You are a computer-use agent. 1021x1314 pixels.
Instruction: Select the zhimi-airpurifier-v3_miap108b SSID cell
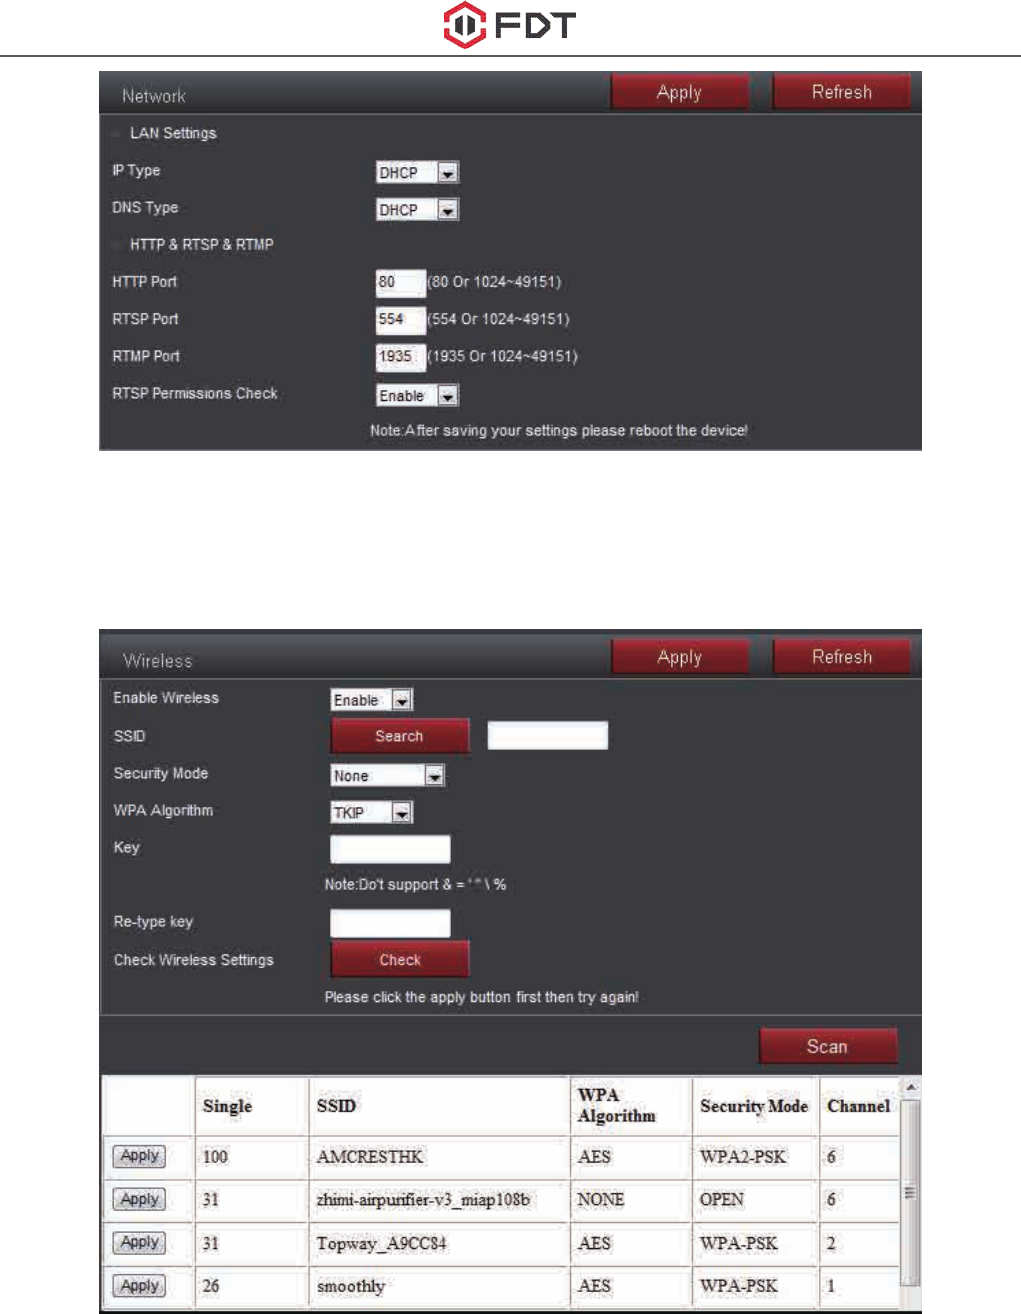[x=439, y=1200]
